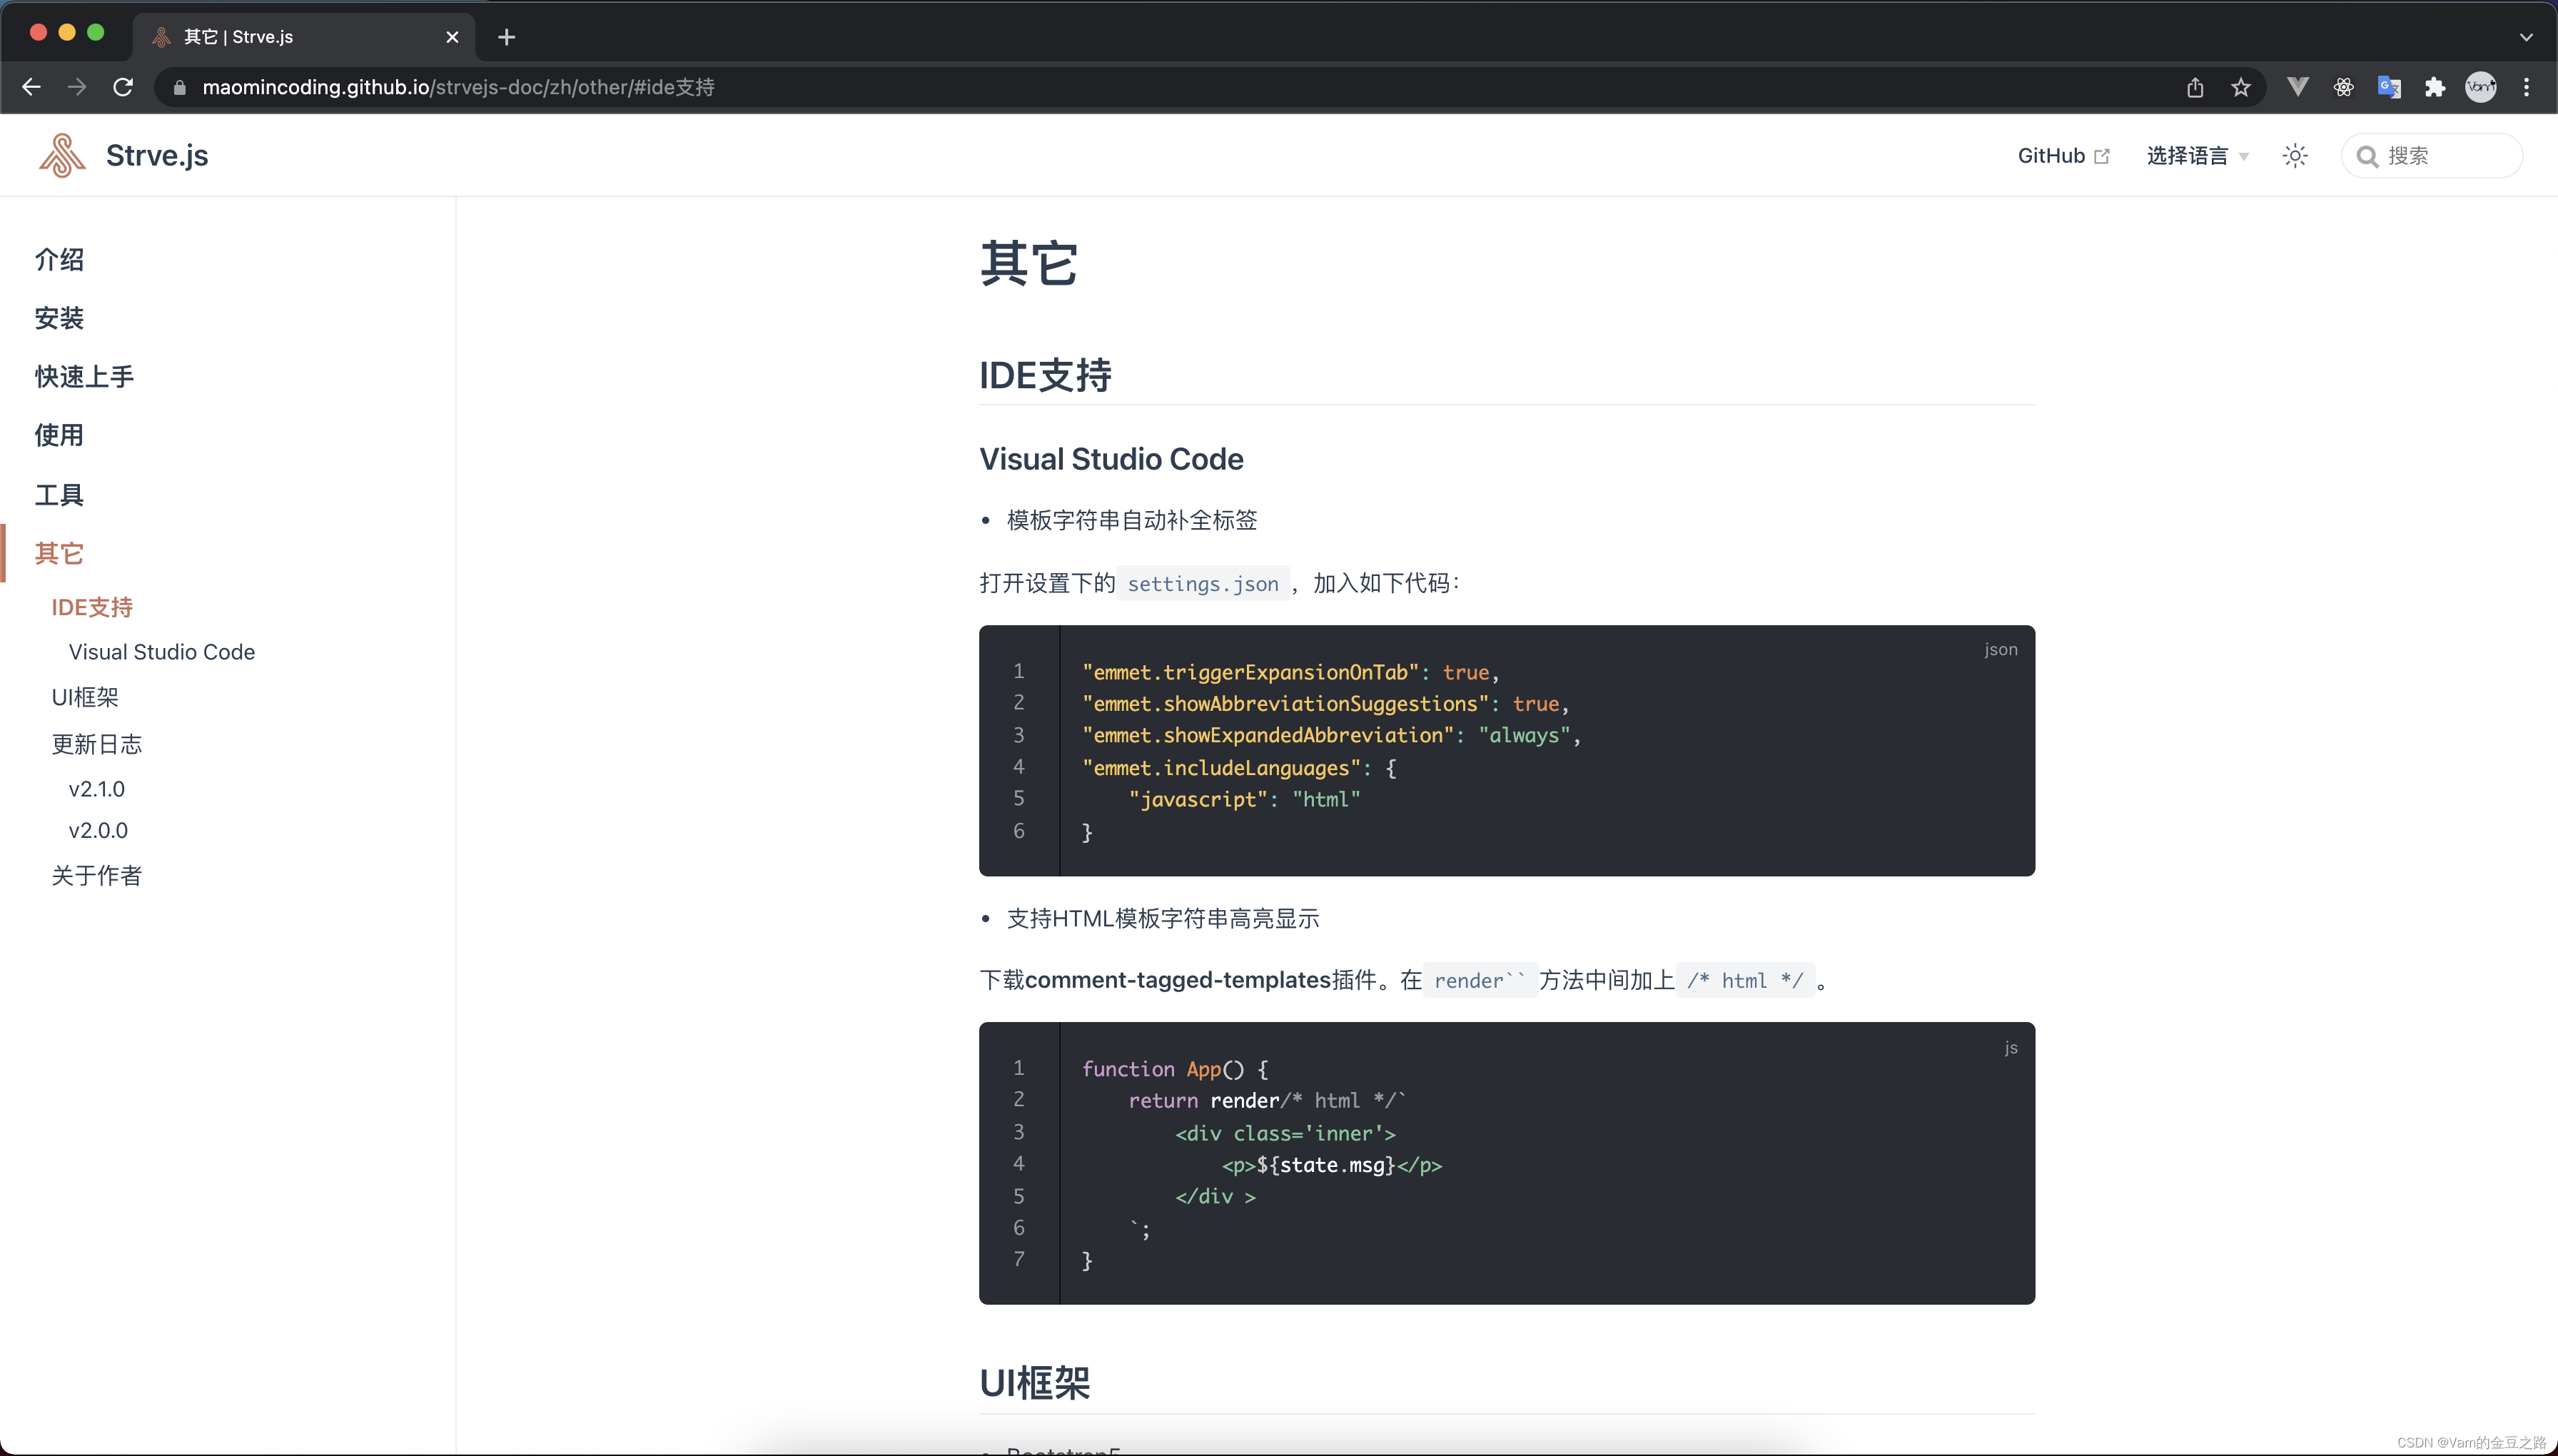The height and width of the screenshot is (1456, 2558).
Task: Open a new browser tab
Action: (507, 37)
